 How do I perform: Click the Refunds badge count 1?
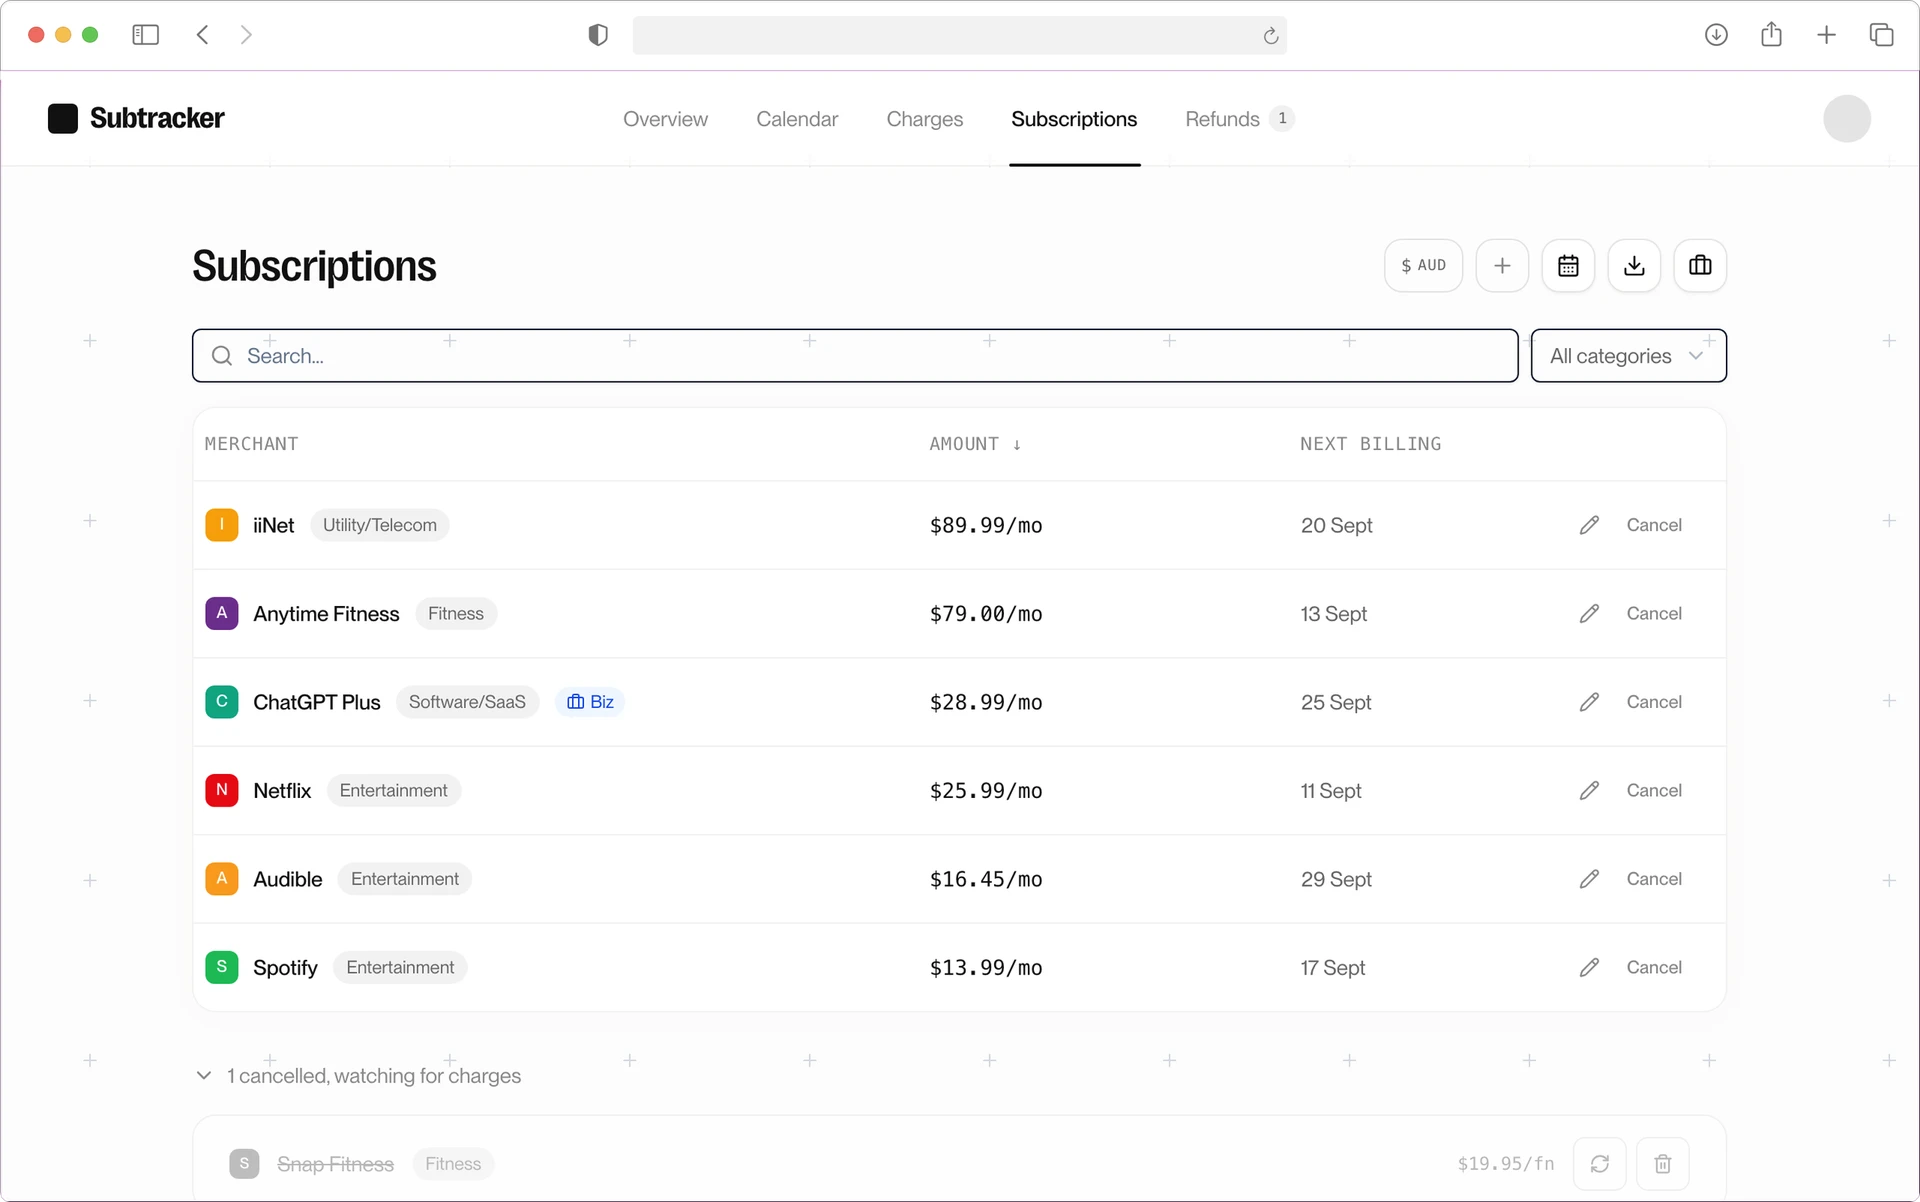[1282, 119]
